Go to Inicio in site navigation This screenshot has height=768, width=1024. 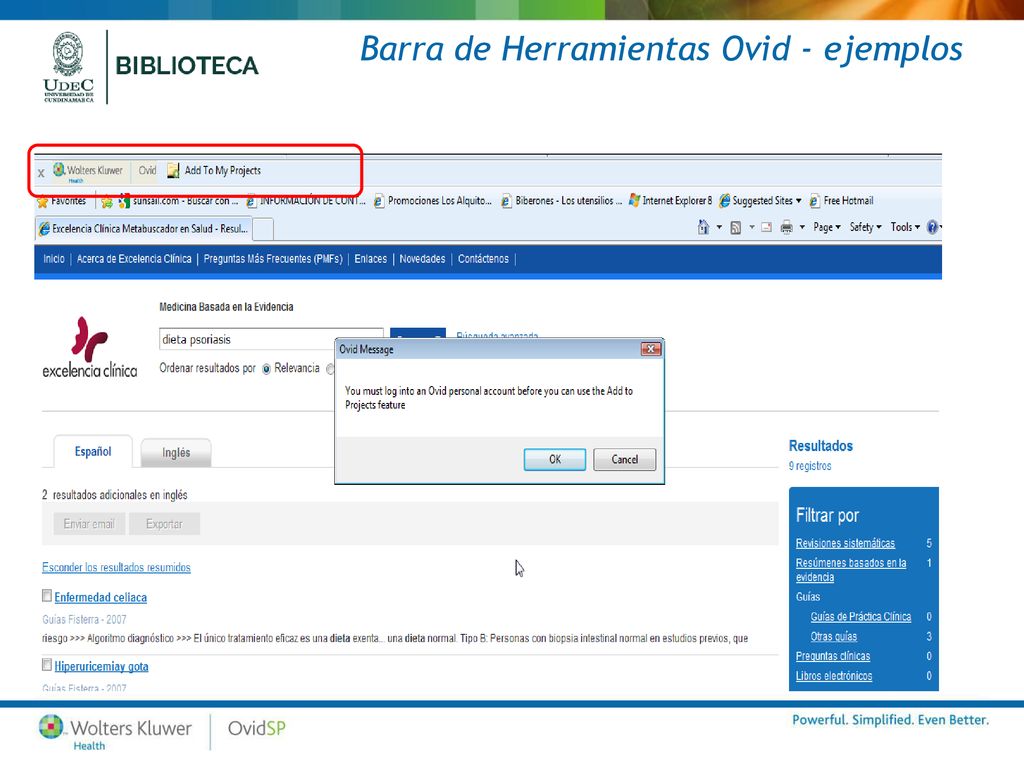pyautogui.click(x=54, y=259)
